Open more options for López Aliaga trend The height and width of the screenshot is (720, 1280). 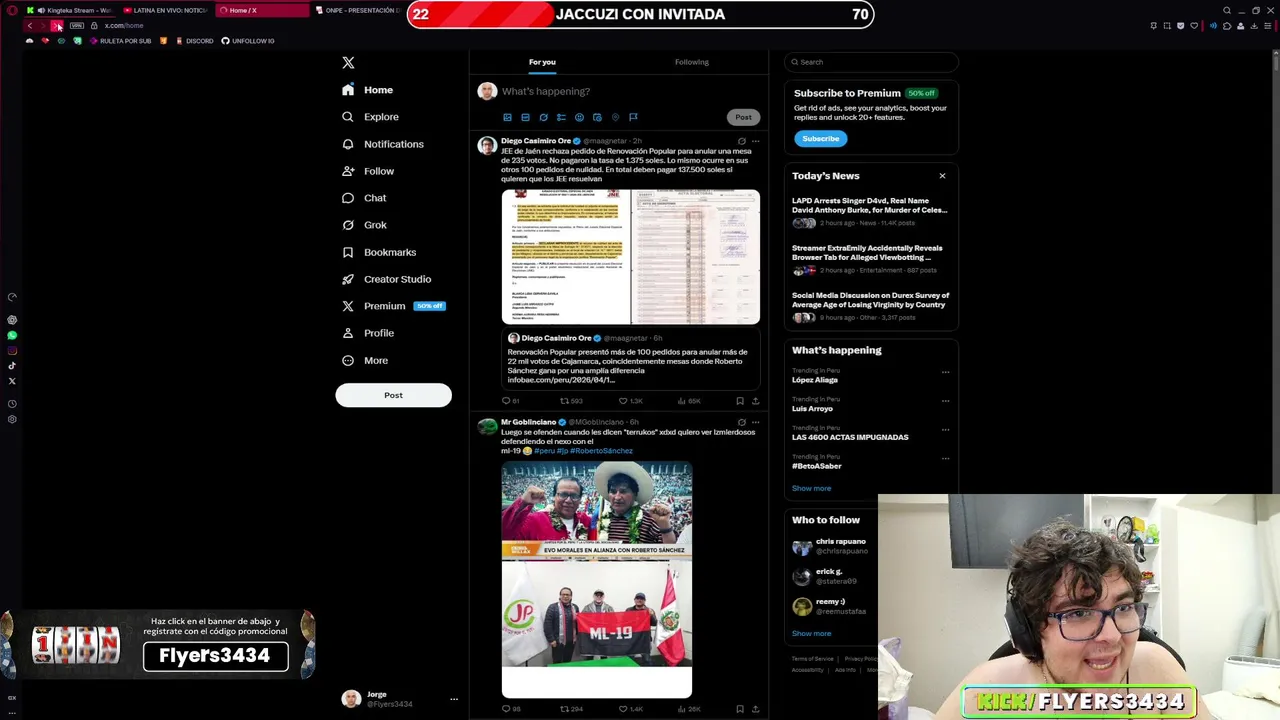[945, 372]
